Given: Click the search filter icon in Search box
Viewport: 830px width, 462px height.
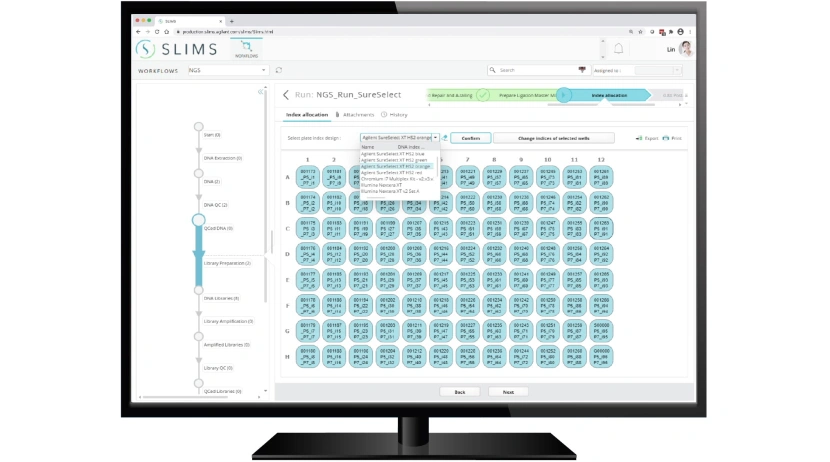Looking at the screenshot, I should click(x=582, y=70).
